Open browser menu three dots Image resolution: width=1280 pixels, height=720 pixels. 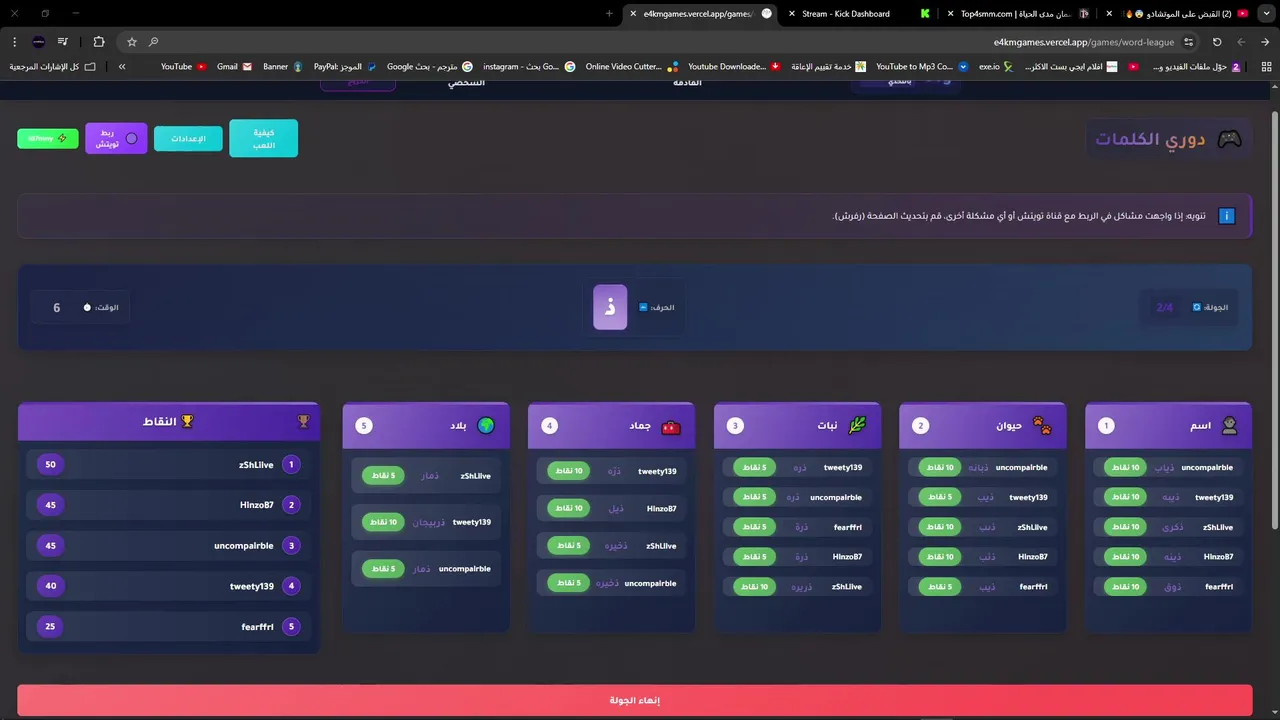click(14, 42)
